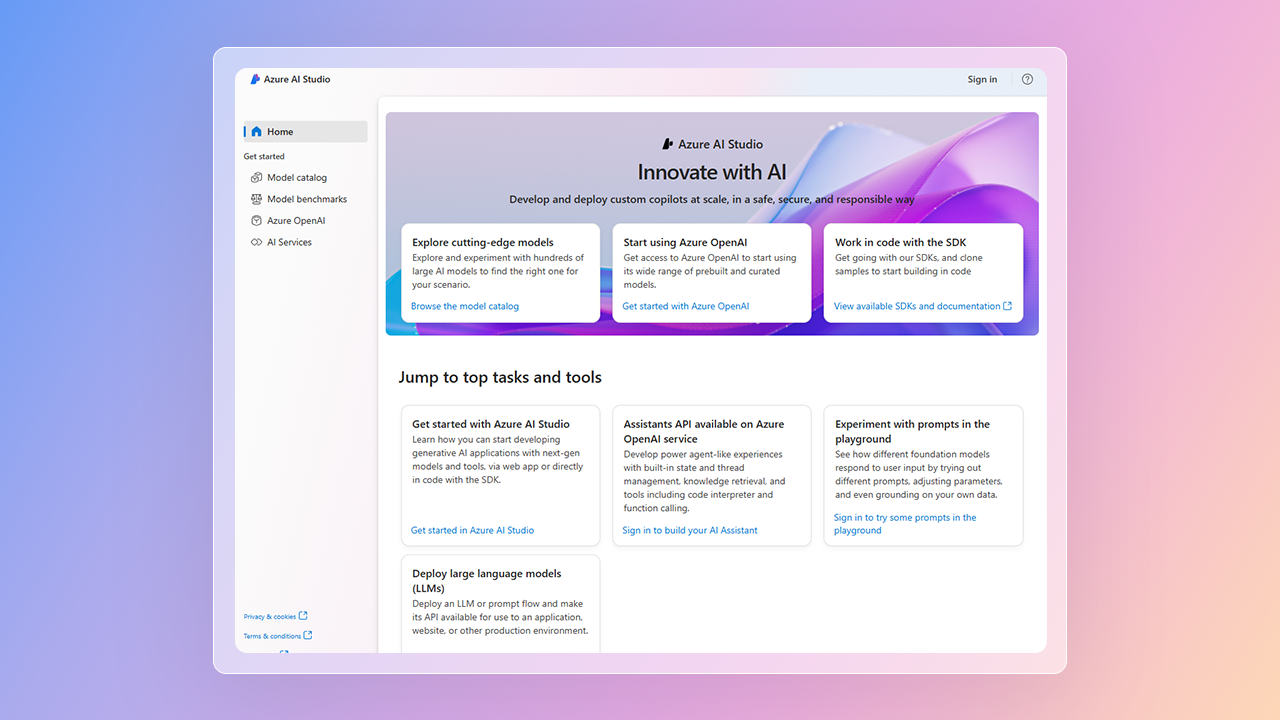This screenshot has height=720, width=1280.
Task: Click external link icon after SDKs documentation
Action: (x=1007, y=306)
